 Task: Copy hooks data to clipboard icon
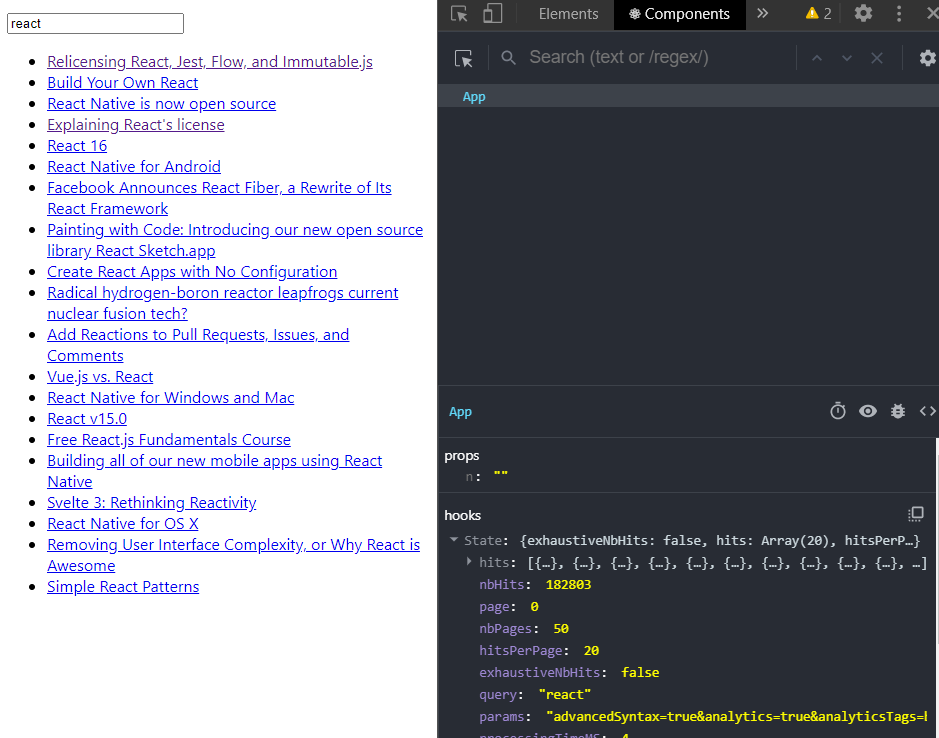point(916,514)
